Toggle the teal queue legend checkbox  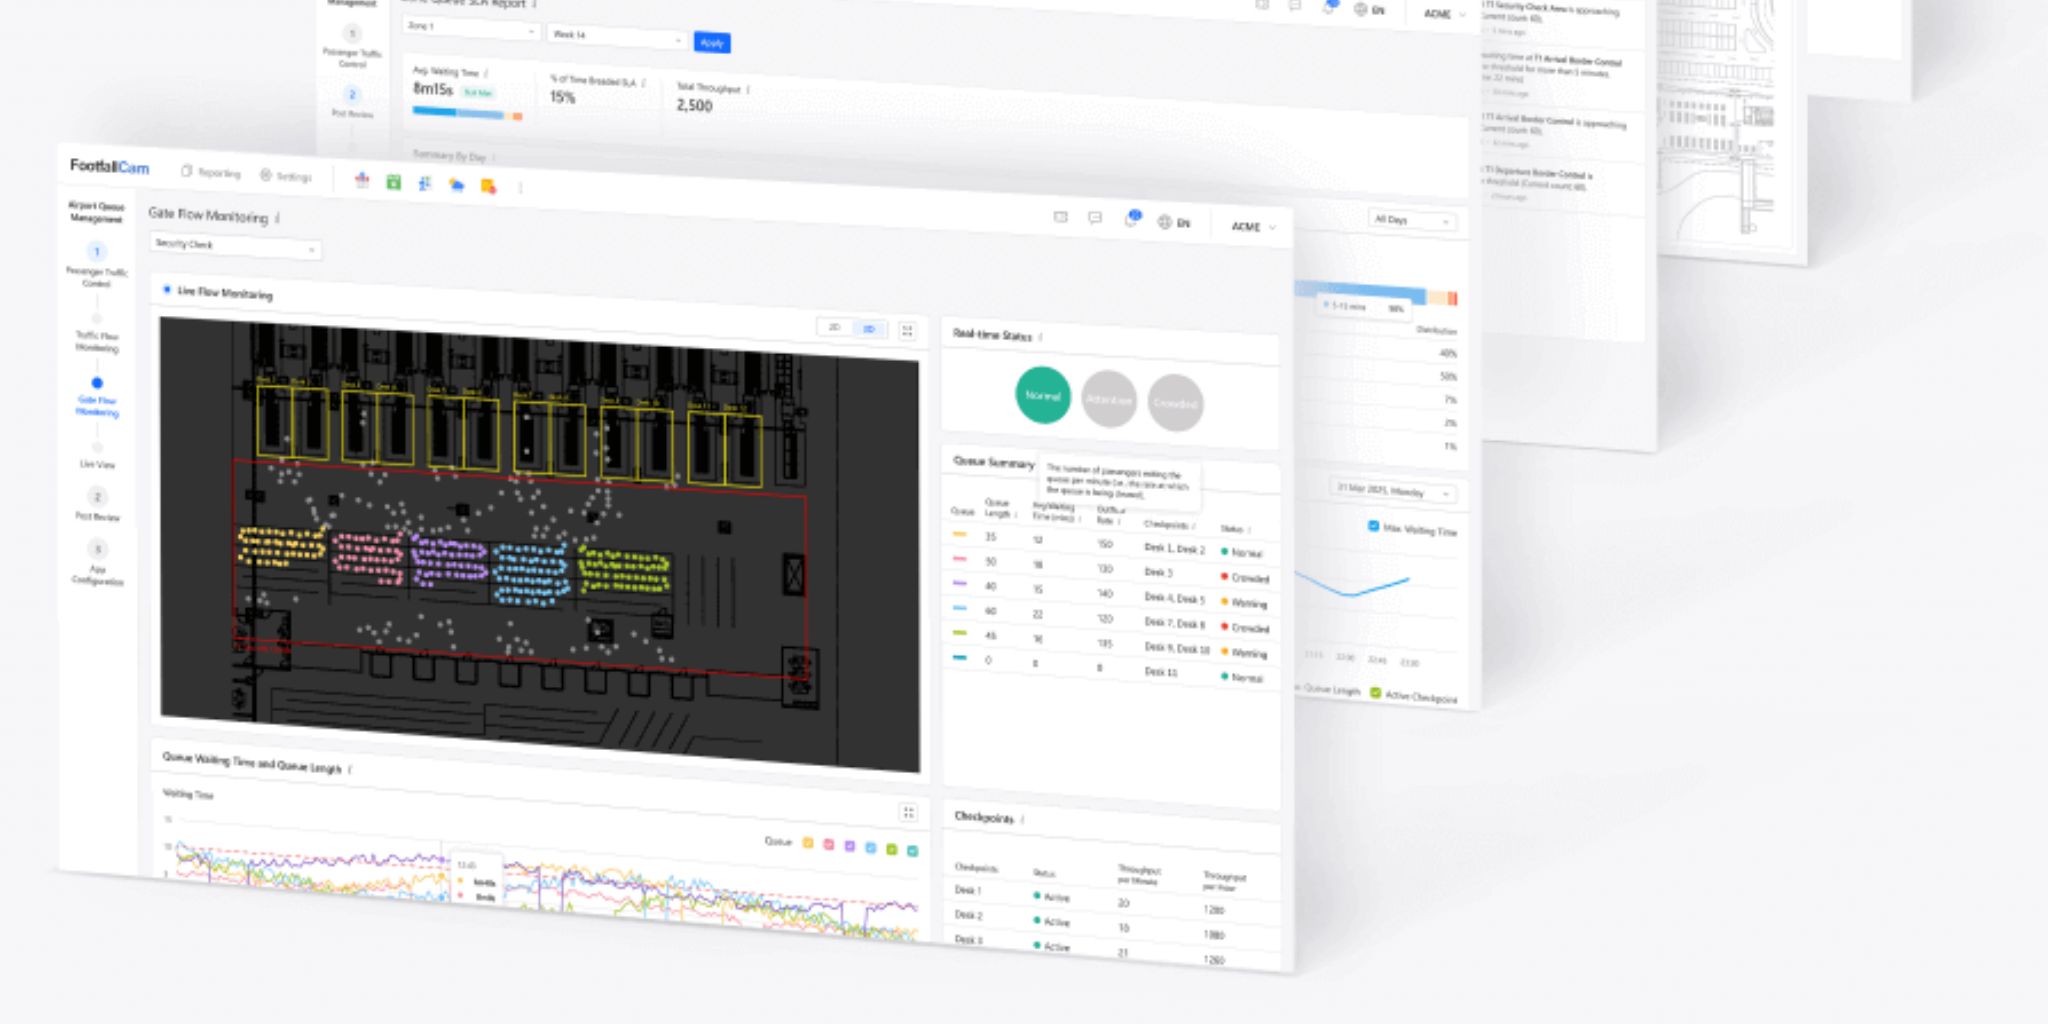pyautogui.click(x=912, y=850)
